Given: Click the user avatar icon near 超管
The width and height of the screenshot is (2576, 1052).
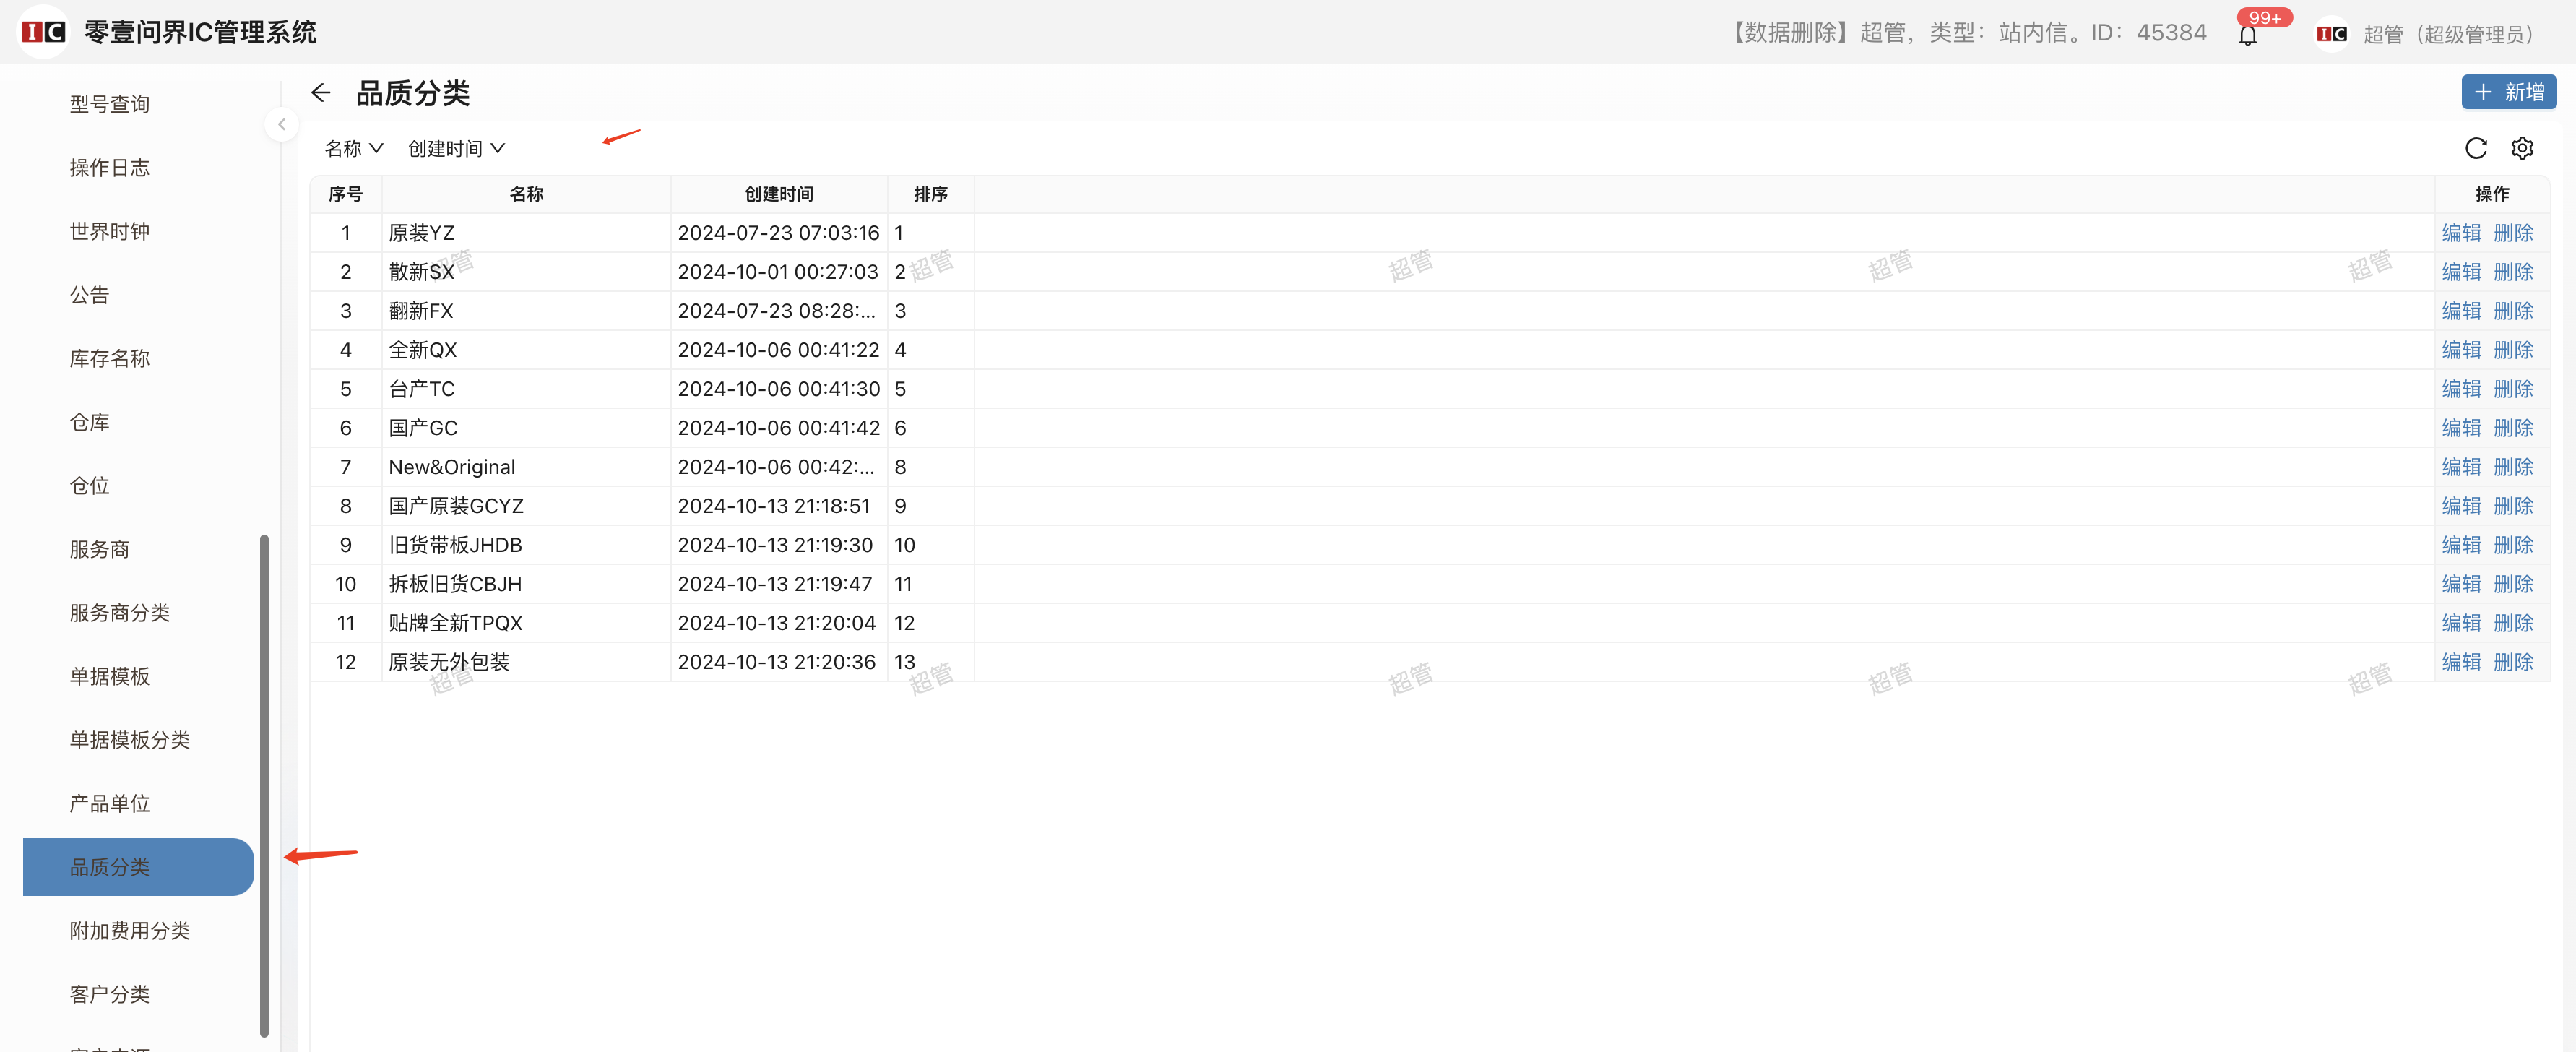Looking at the screenshot, I should tap(2331, 34).
